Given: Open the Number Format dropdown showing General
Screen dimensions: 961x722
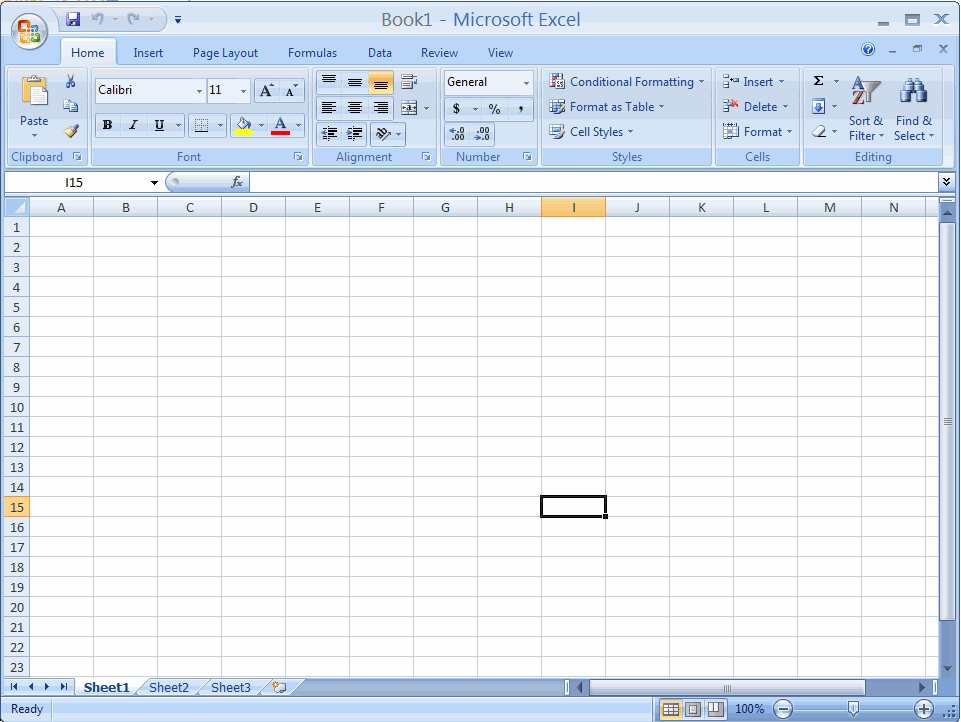Looking at the screenshot, I should click(x=487, y=82).
